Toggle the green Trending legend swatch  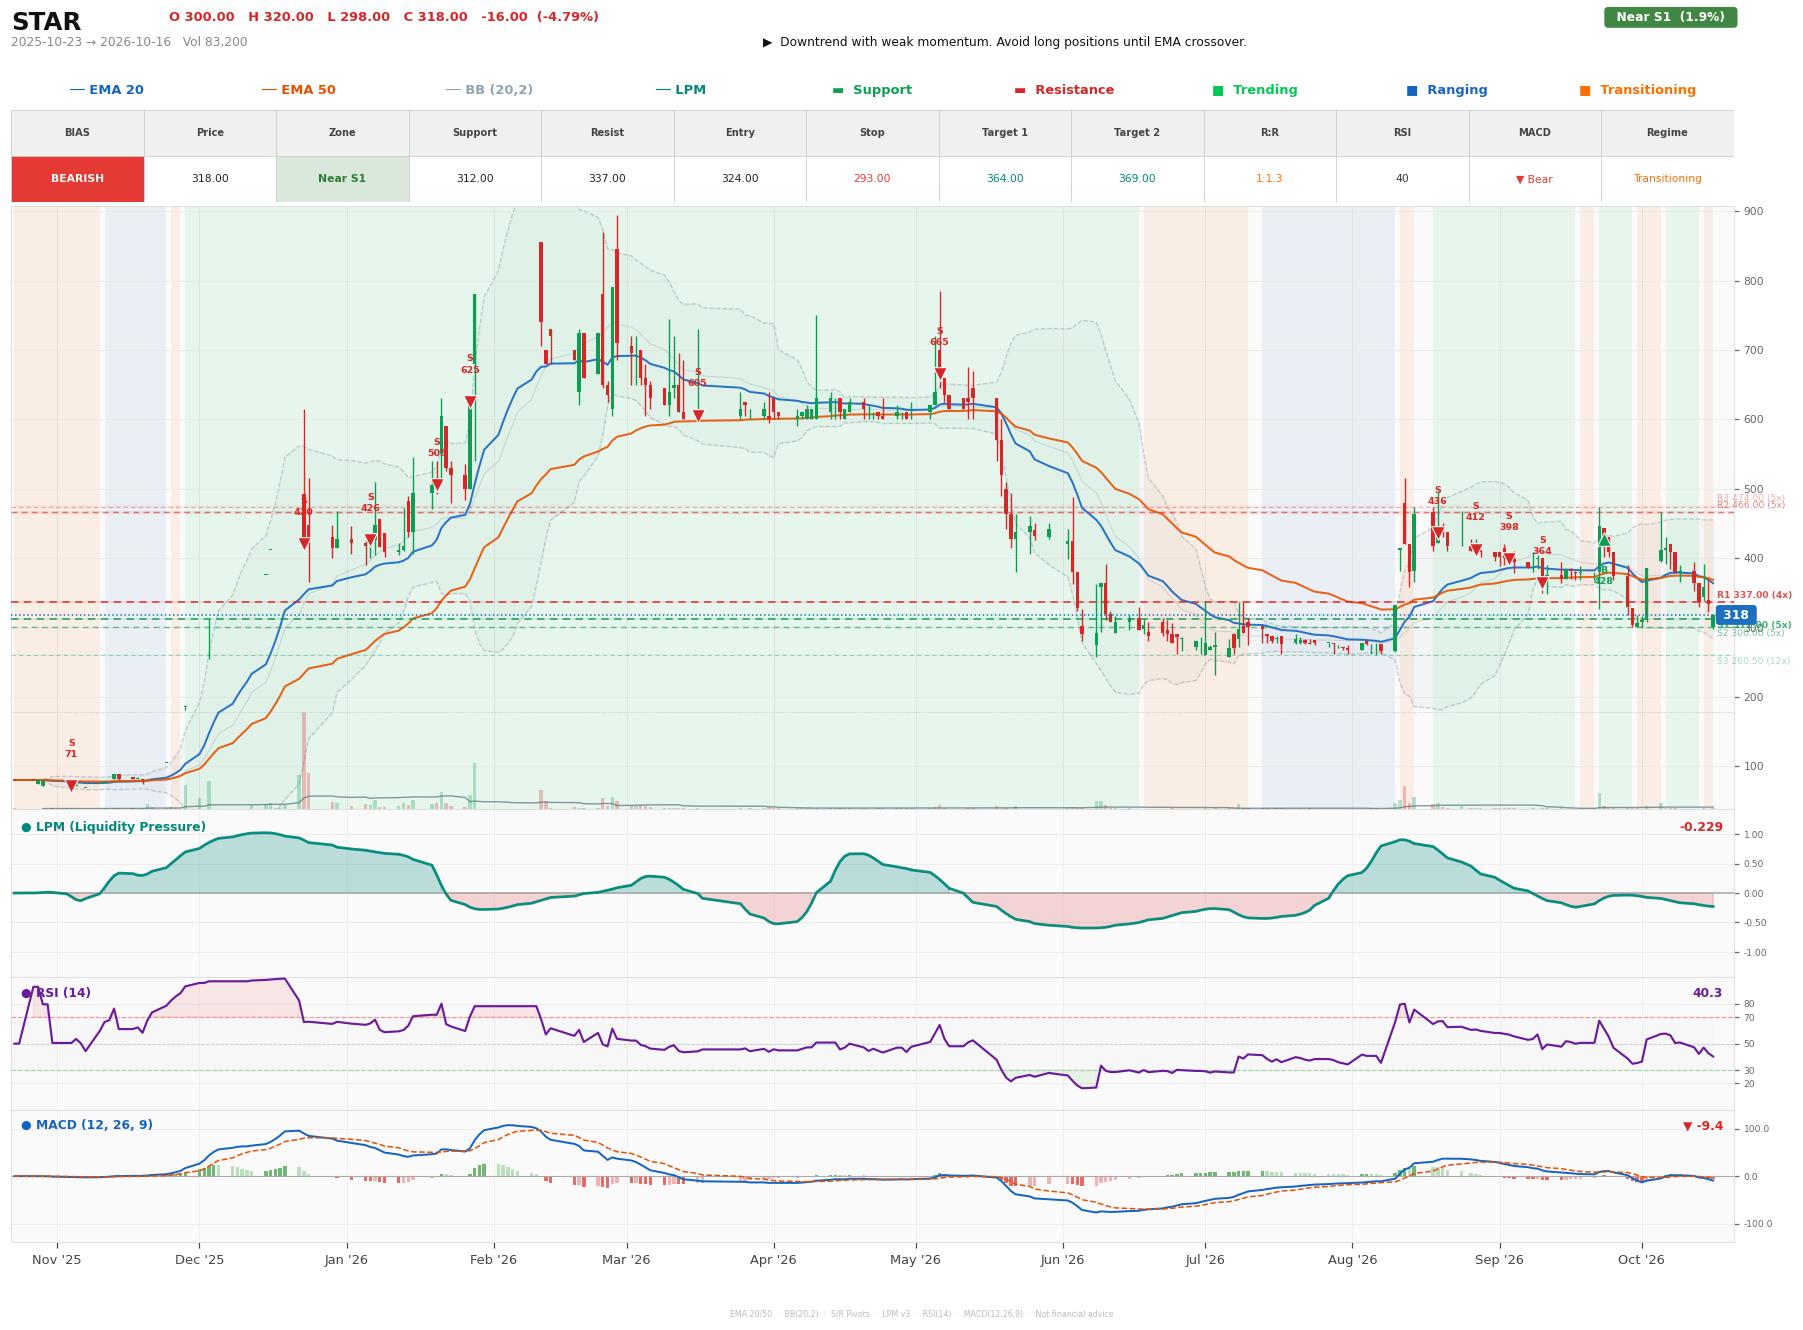[x=1218, y=90]
